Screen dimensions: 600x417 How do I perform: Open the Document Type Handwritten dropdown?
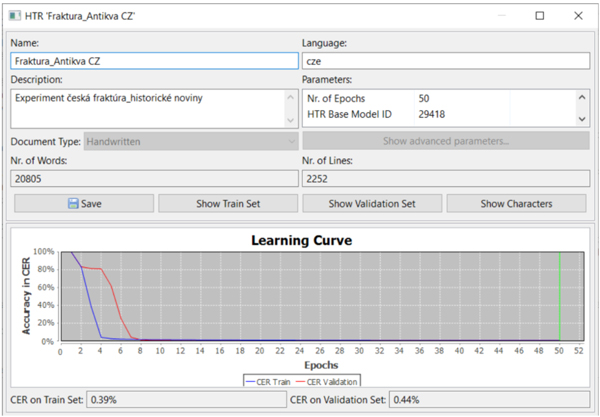pyautogui.click(x=191, y=142)
